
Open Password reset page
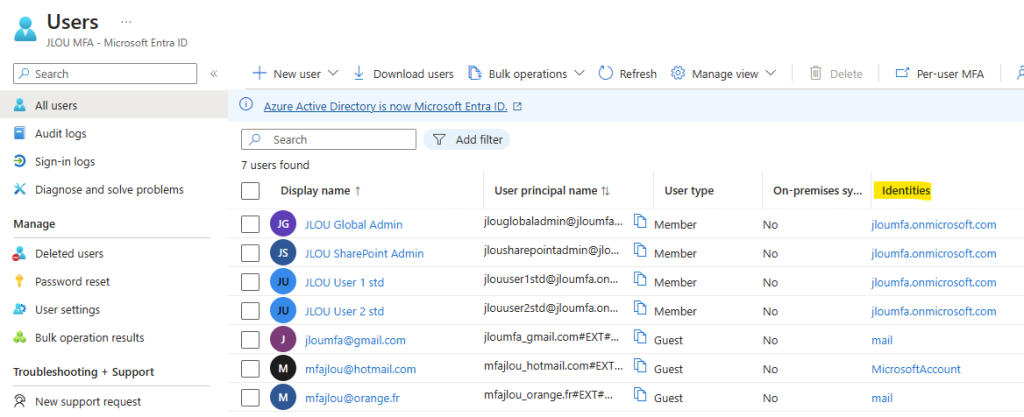(72, 282)
